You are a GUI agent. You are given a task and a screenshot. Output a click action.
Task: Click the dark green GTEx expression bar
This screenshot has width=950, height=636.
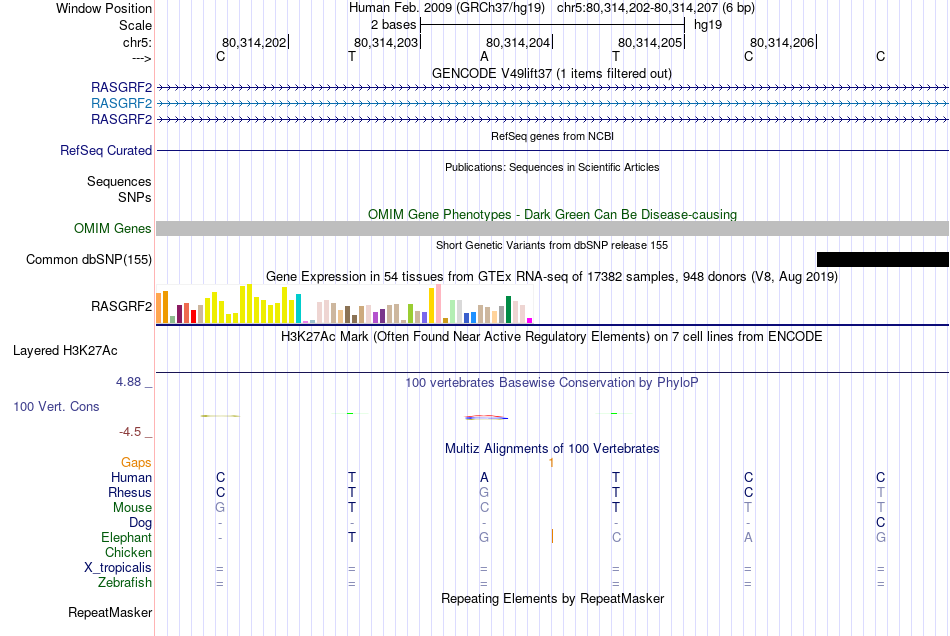pyautogui.click(x=508, y=310)
